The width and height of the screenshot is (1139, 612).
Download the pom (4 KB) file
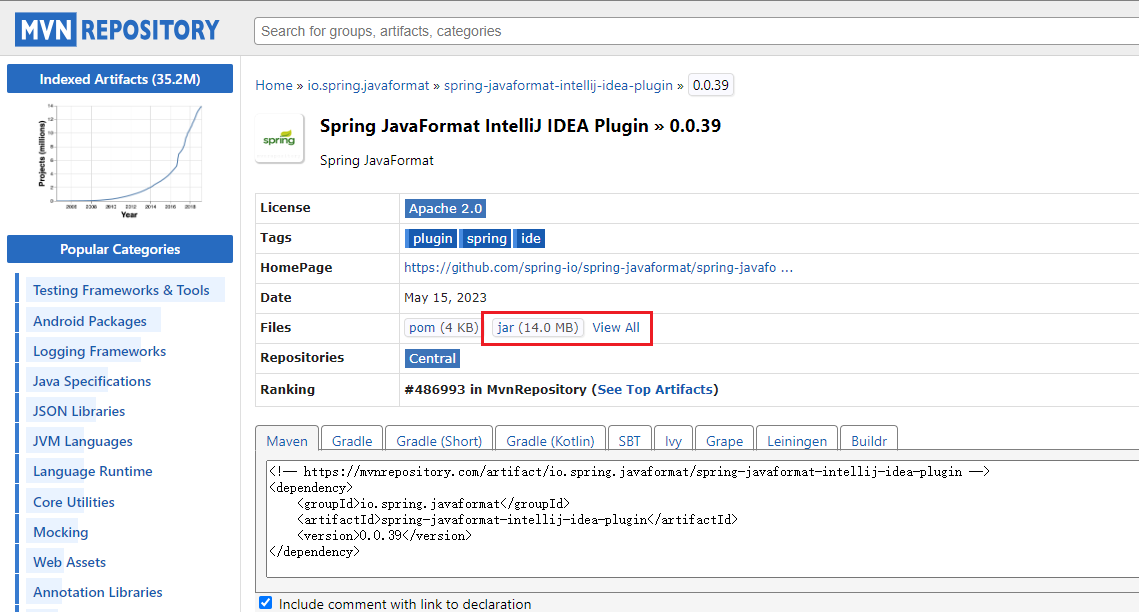[x=442, y=327]
